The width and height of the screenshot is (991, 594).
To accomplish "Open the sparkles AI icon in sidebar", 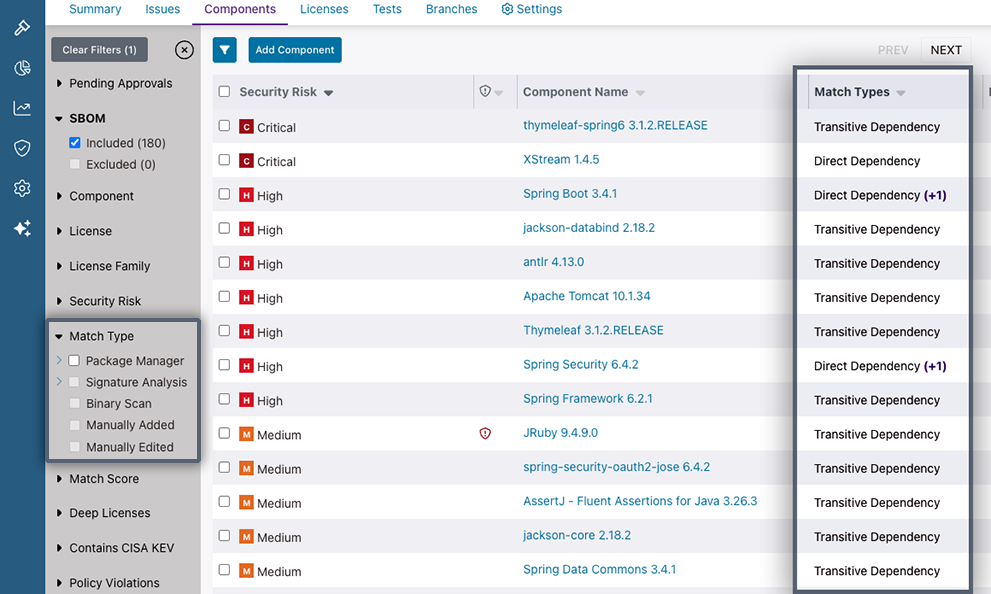I will (22, 228).
